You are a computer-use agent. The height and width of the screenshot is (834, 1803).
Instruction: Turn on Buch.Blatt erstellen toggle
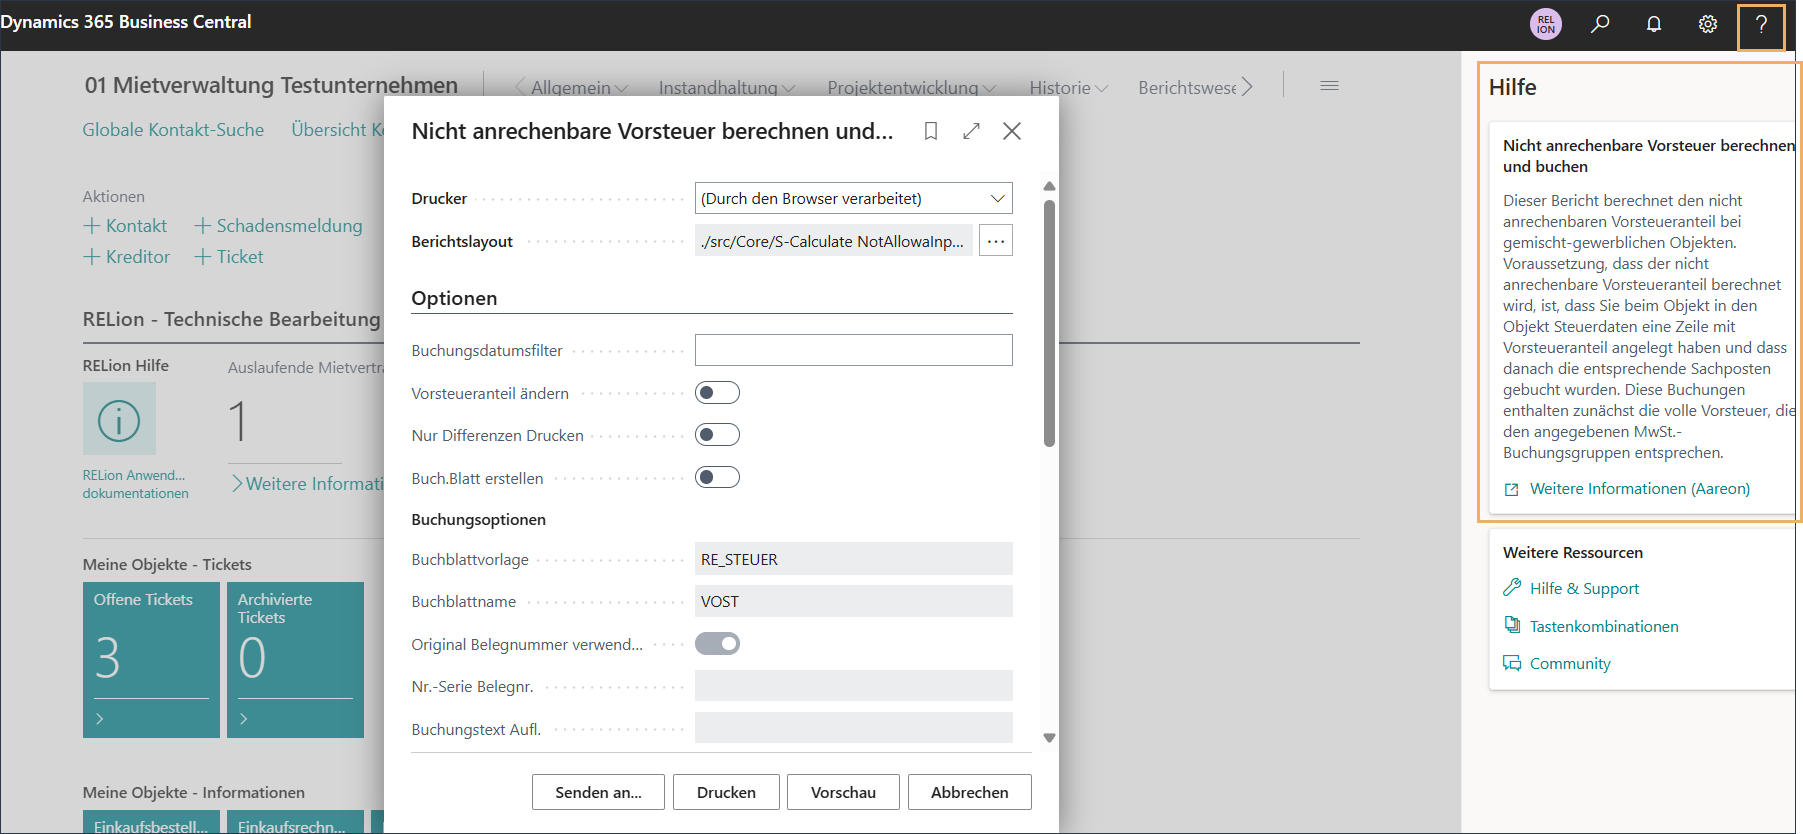click(x=717, y=478)
